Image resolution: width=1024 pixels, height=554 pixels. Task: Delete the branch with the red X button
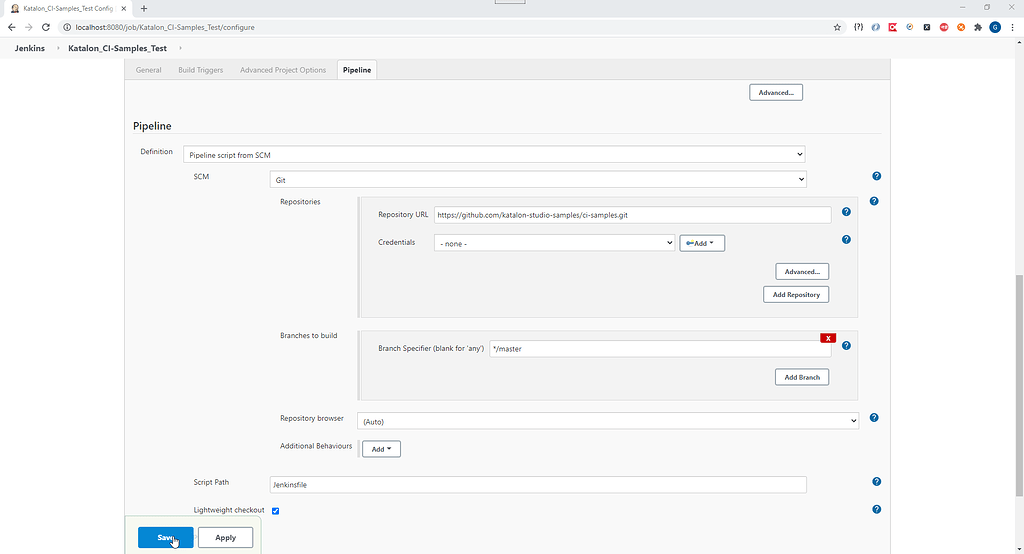coord(828,338)
